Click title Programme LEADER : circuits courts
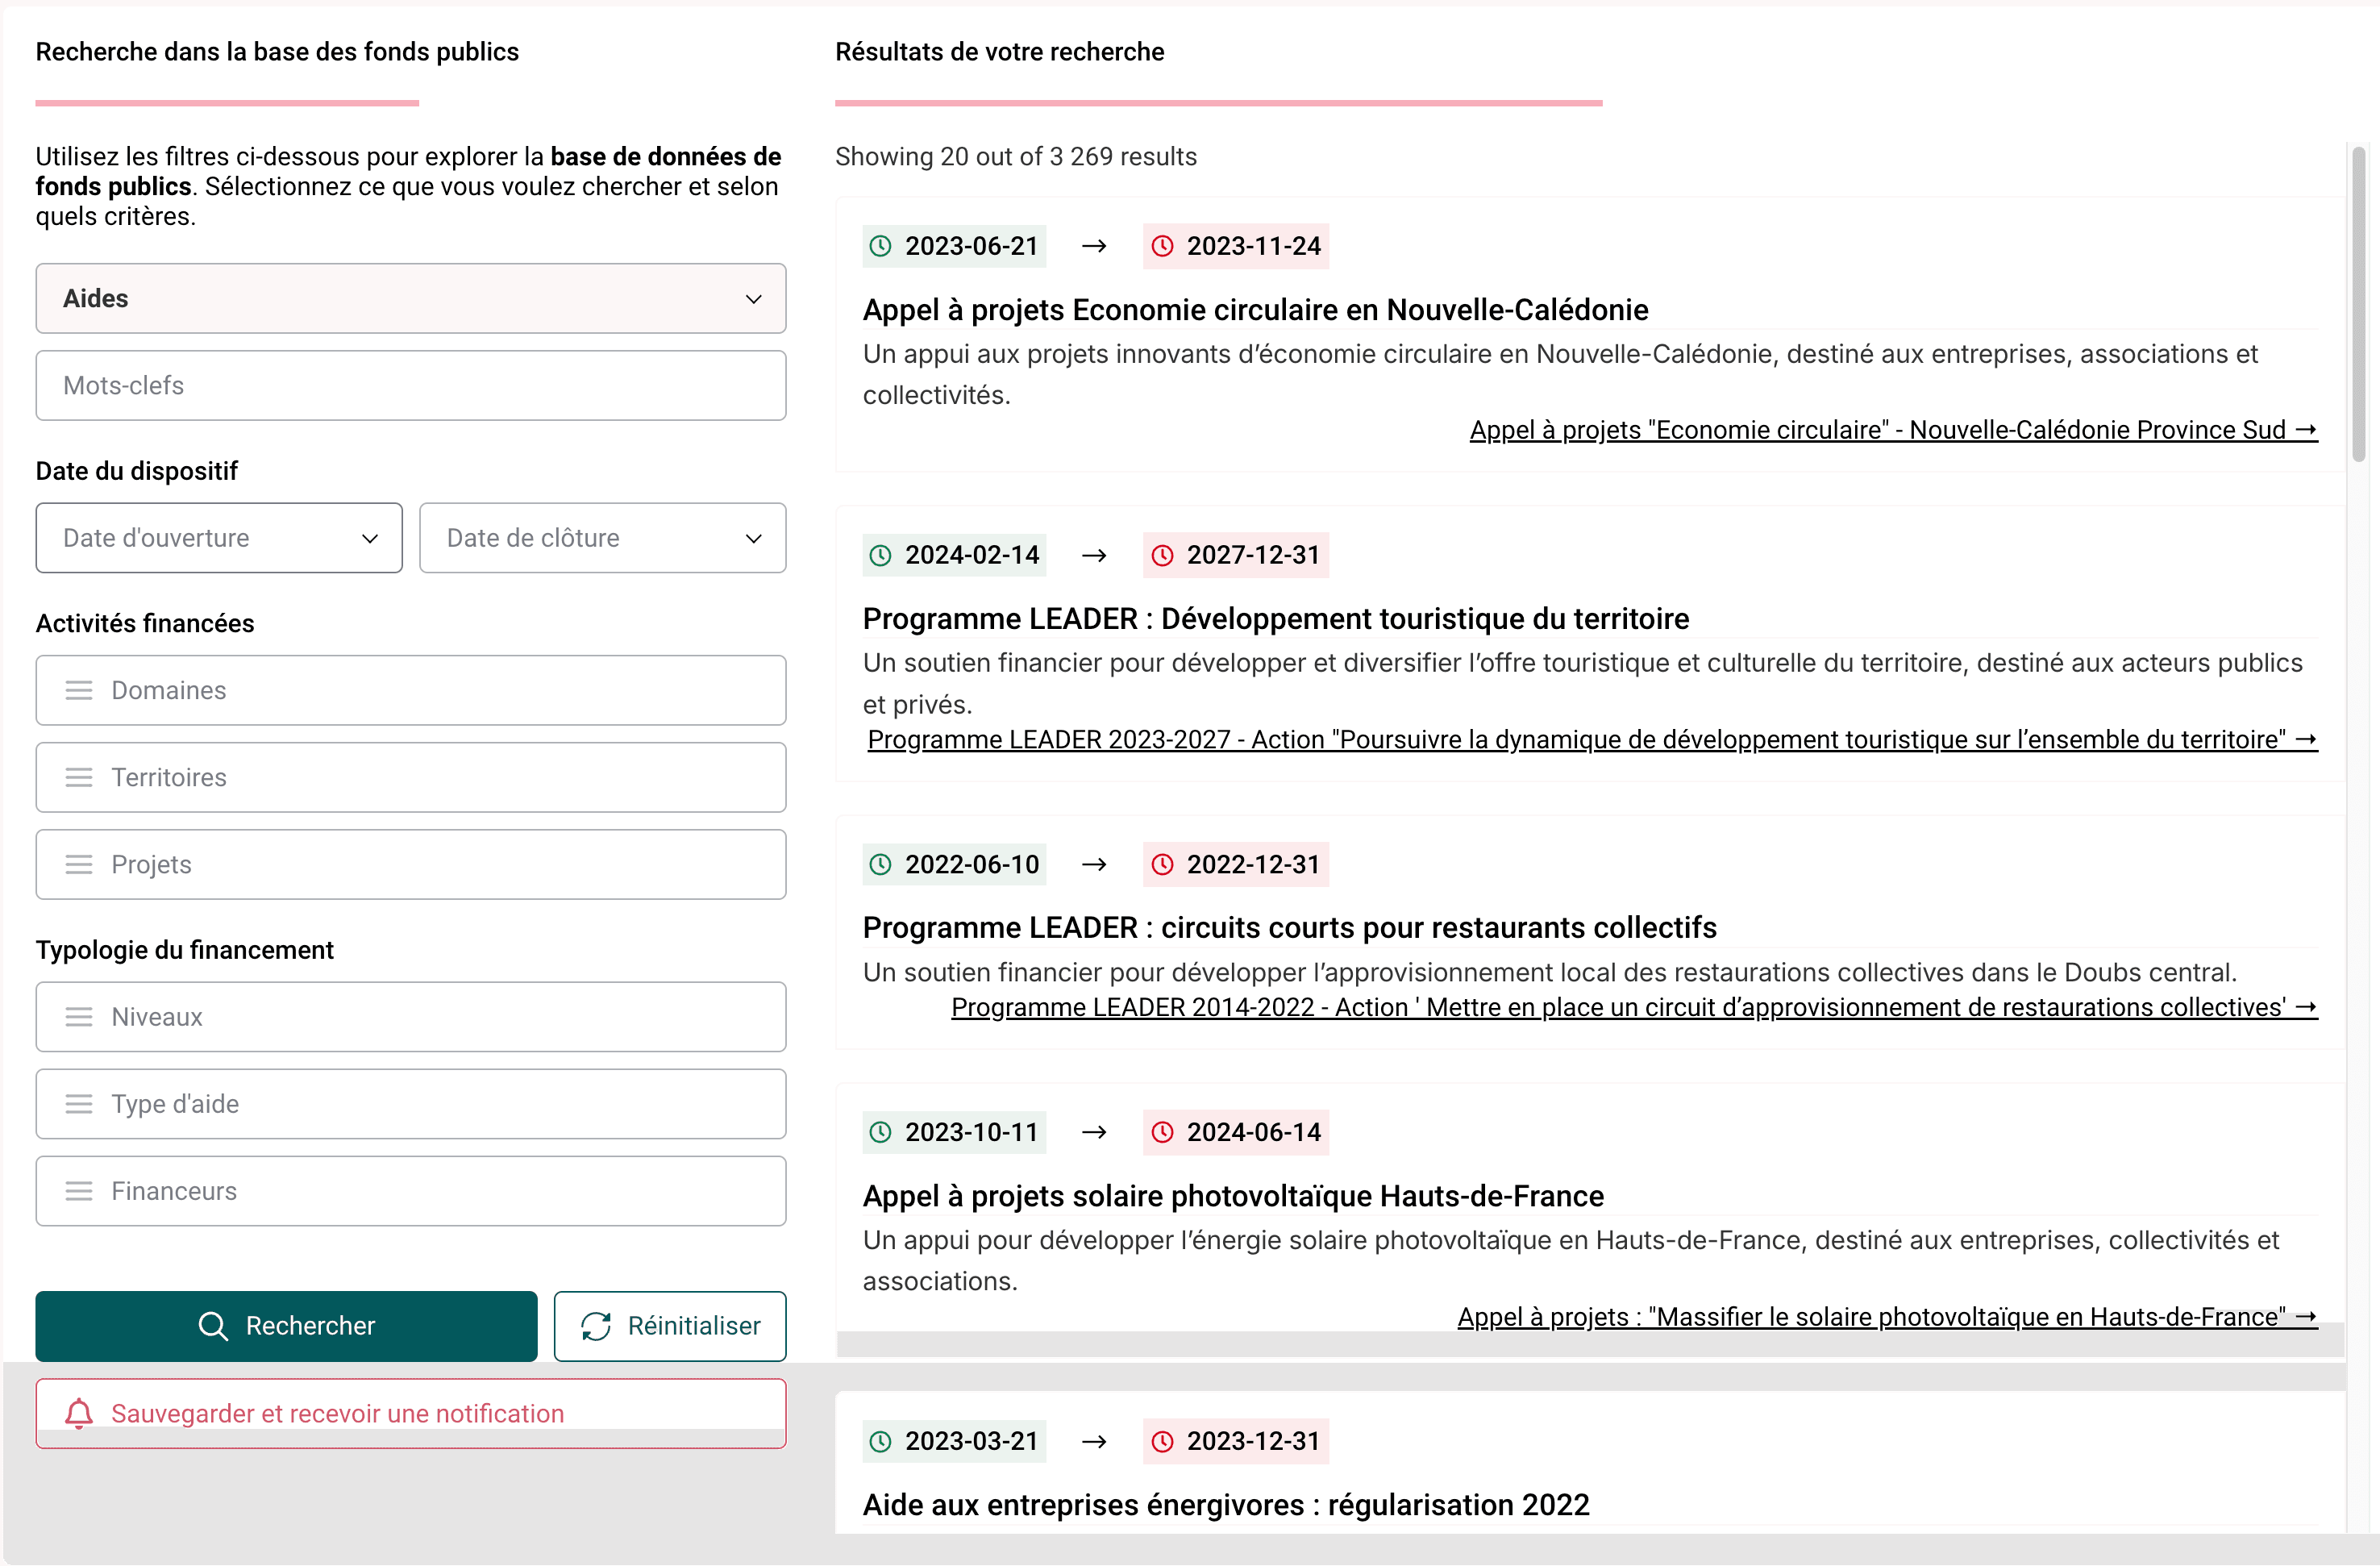Screen dimensions: 2380x1566 coord(1289,928)
